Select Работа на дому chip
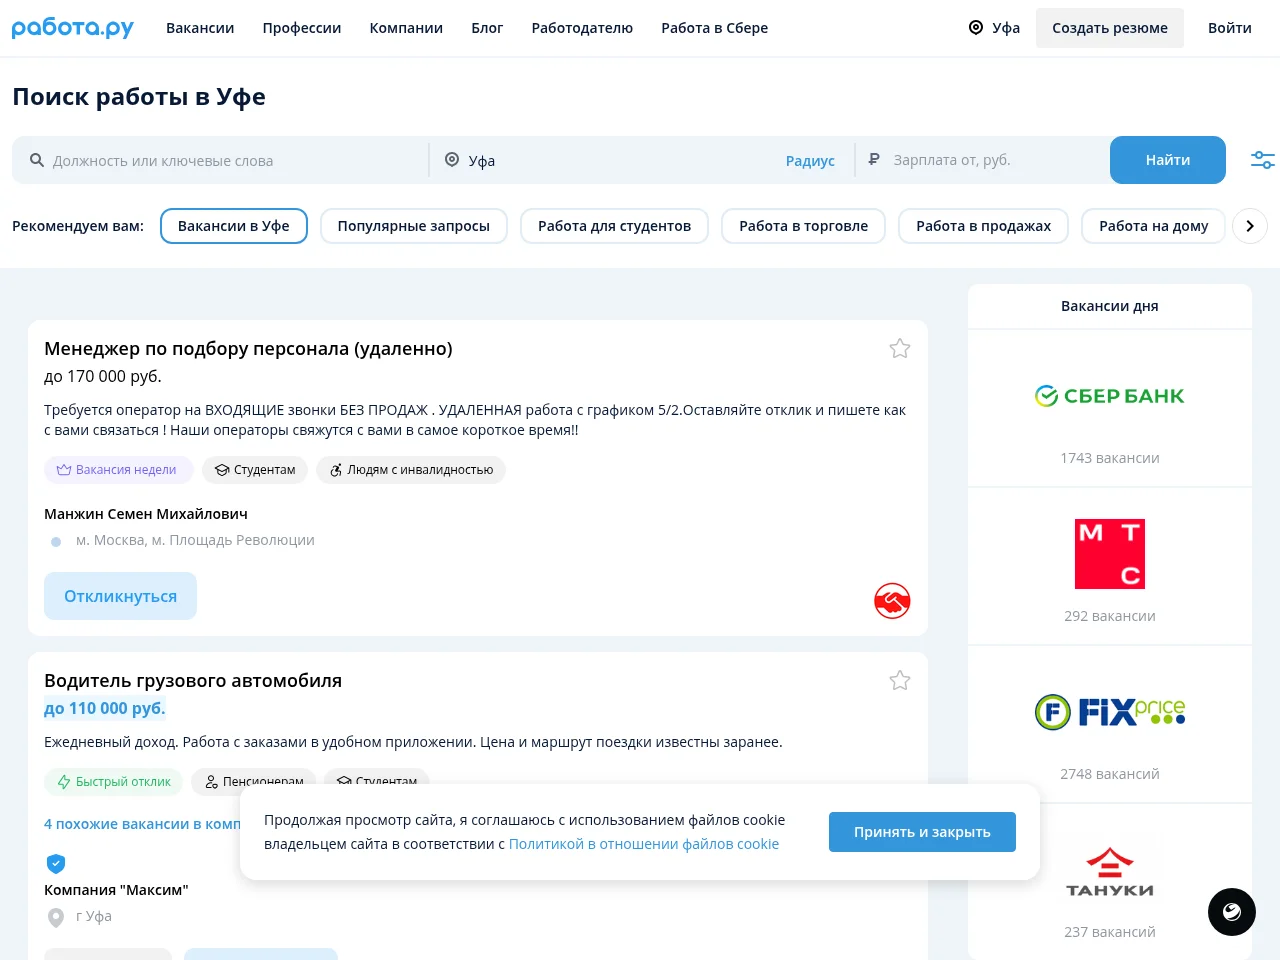This screenshot has width=1280, height=960. tap(1154, 226)
